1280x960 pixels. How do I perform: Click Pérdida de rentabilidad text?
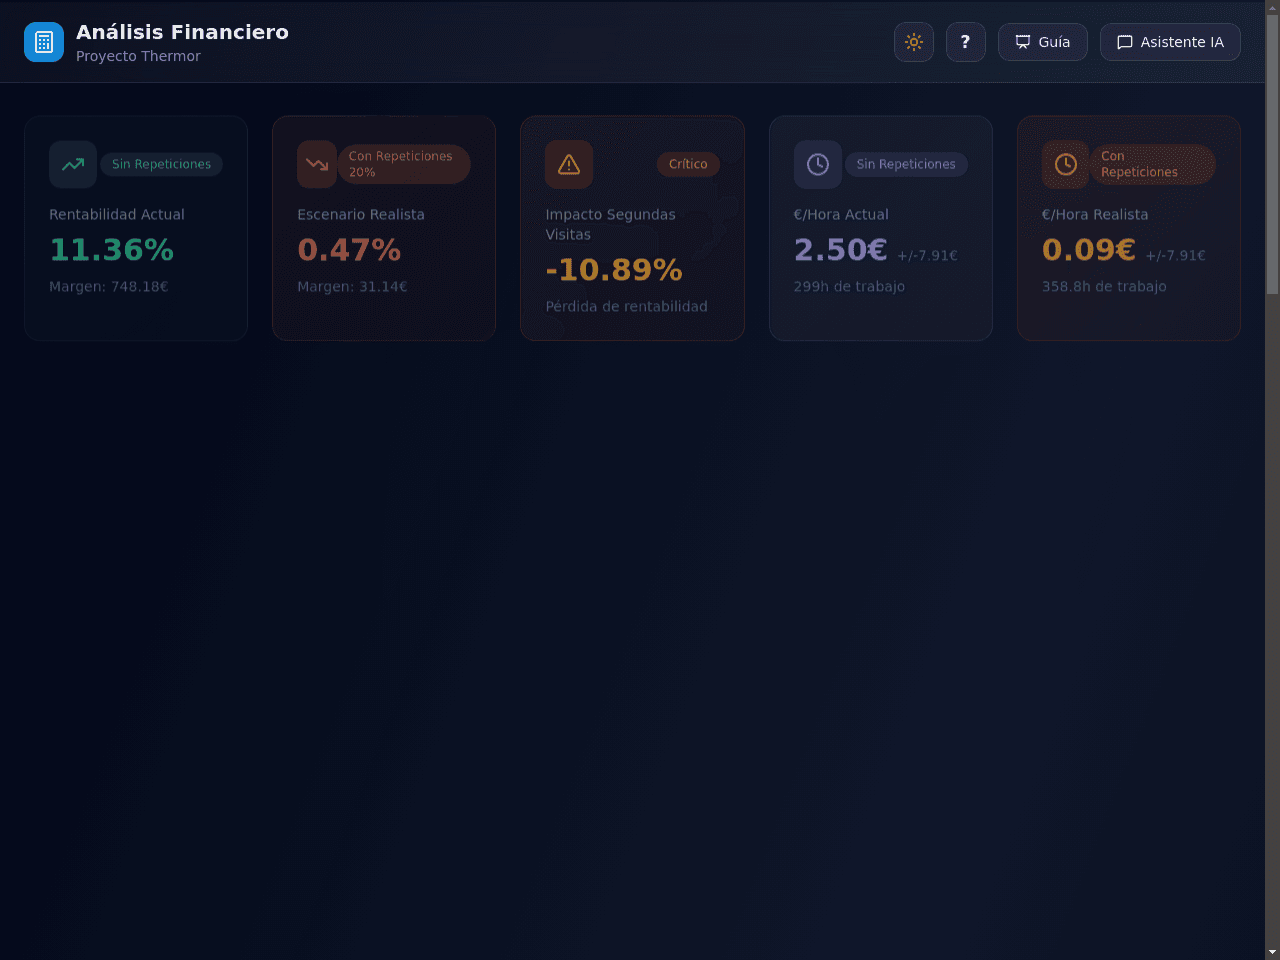(626, 307)
